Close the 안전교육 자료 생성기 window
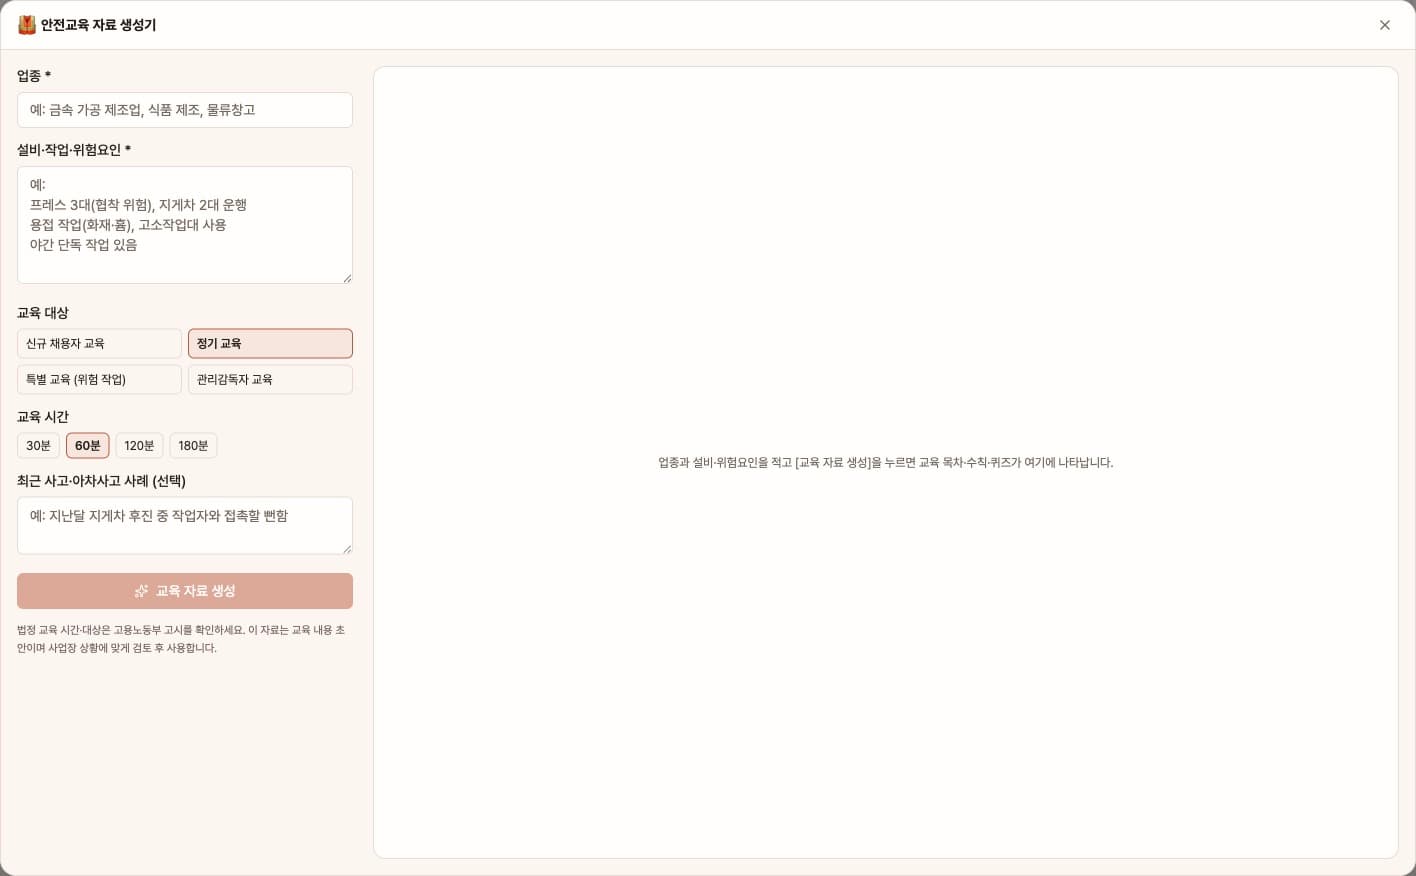 [x=1385, y=25]
